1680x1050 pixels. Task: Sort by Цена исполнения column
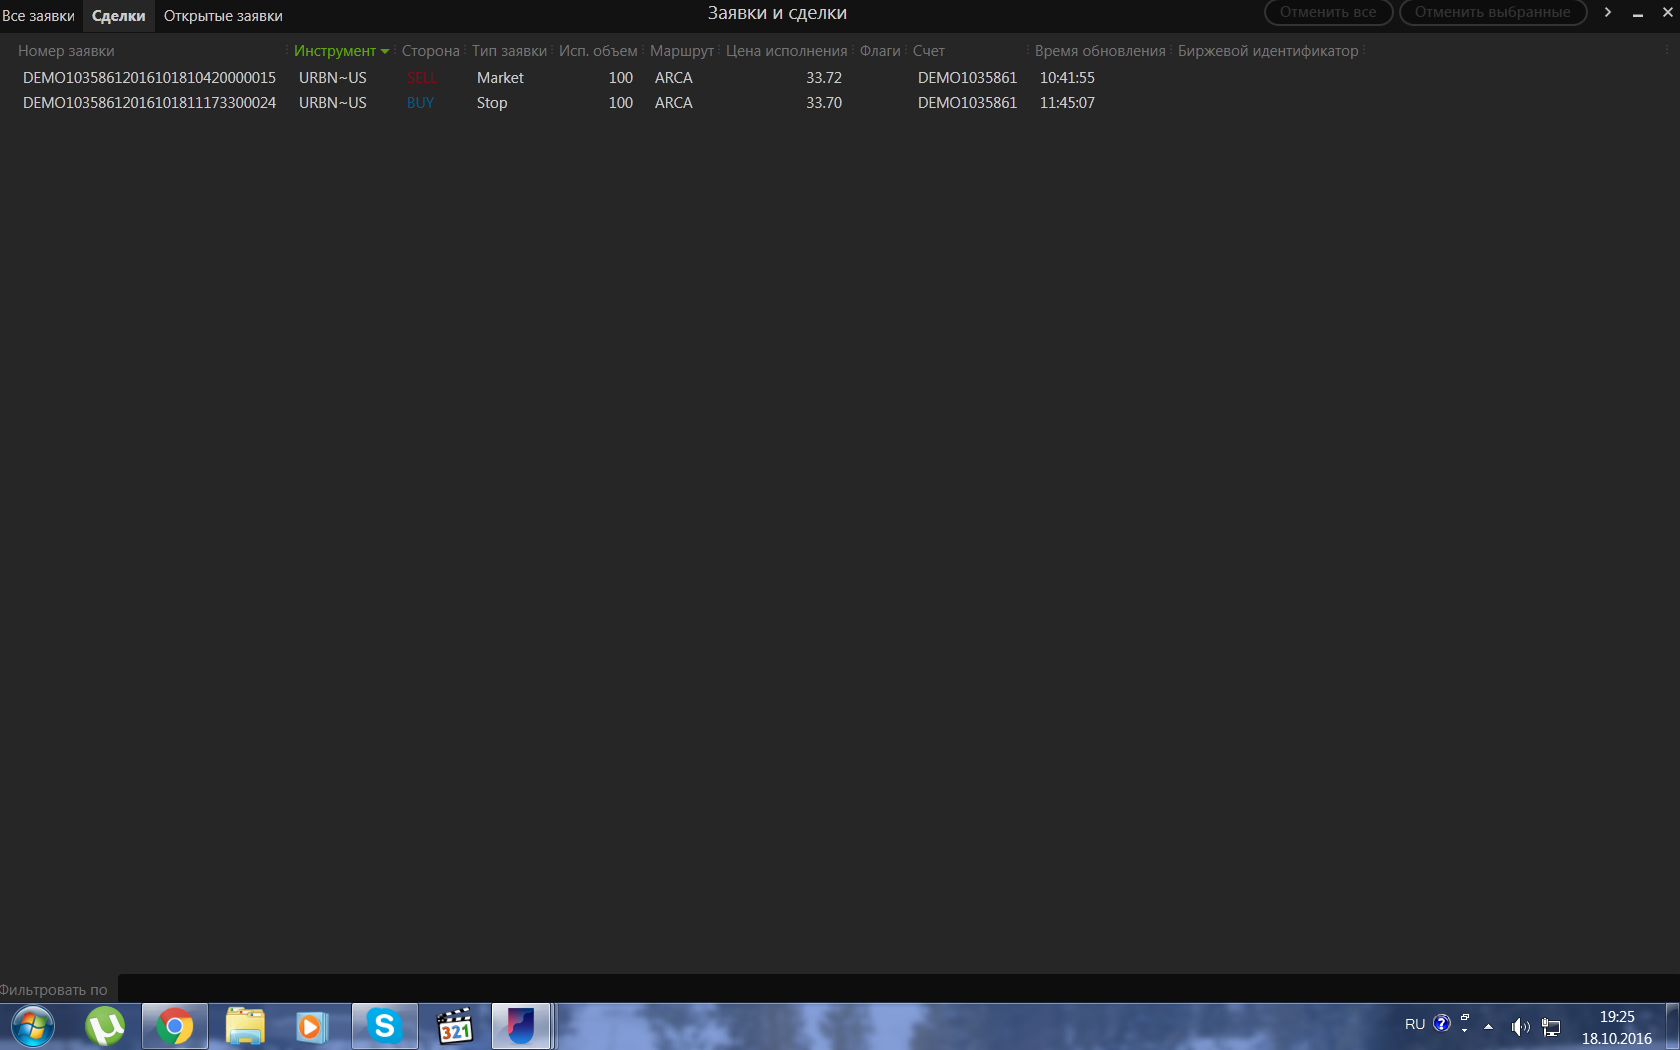(x=786, y=51)
